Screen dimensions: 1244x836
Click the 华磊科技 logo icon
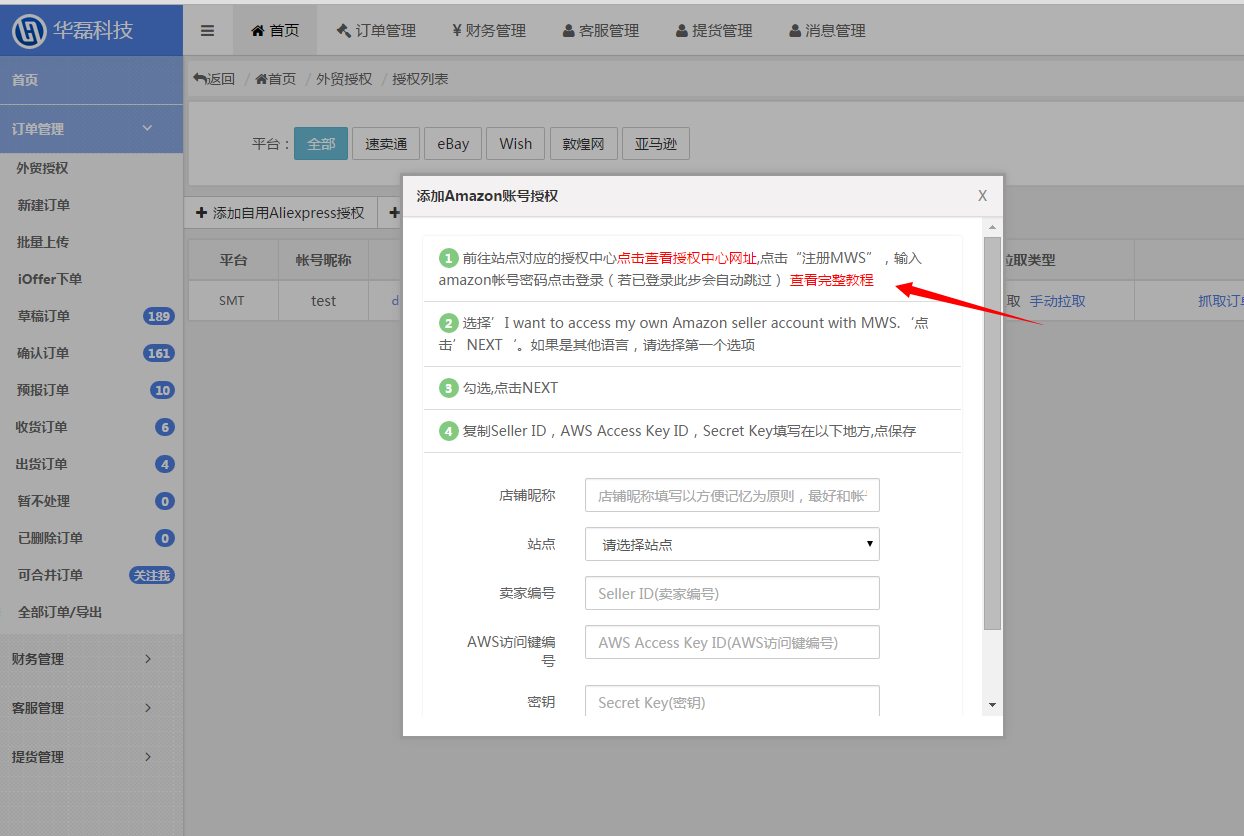pyautogui.click(x=28, y=31)
